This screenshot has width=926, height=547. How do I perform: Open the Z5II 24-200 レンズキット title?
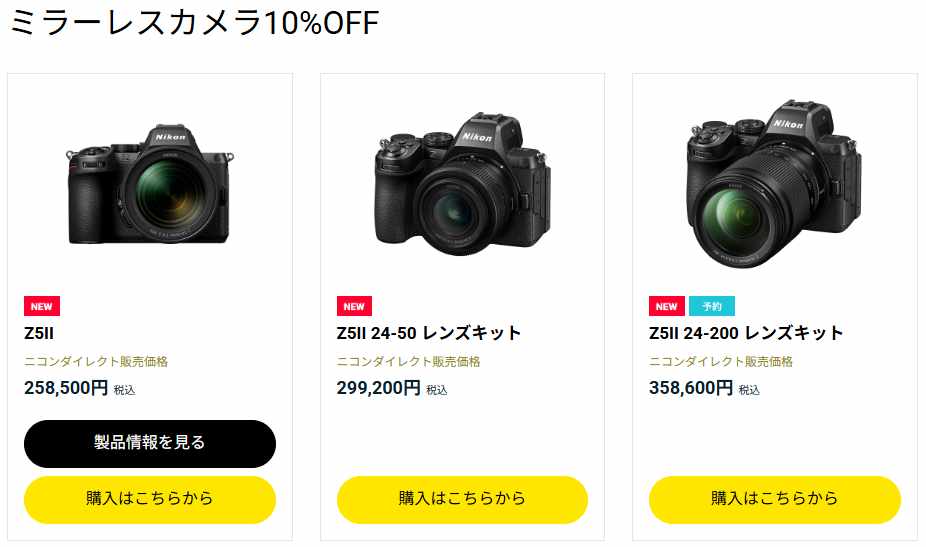click(746, 333)
